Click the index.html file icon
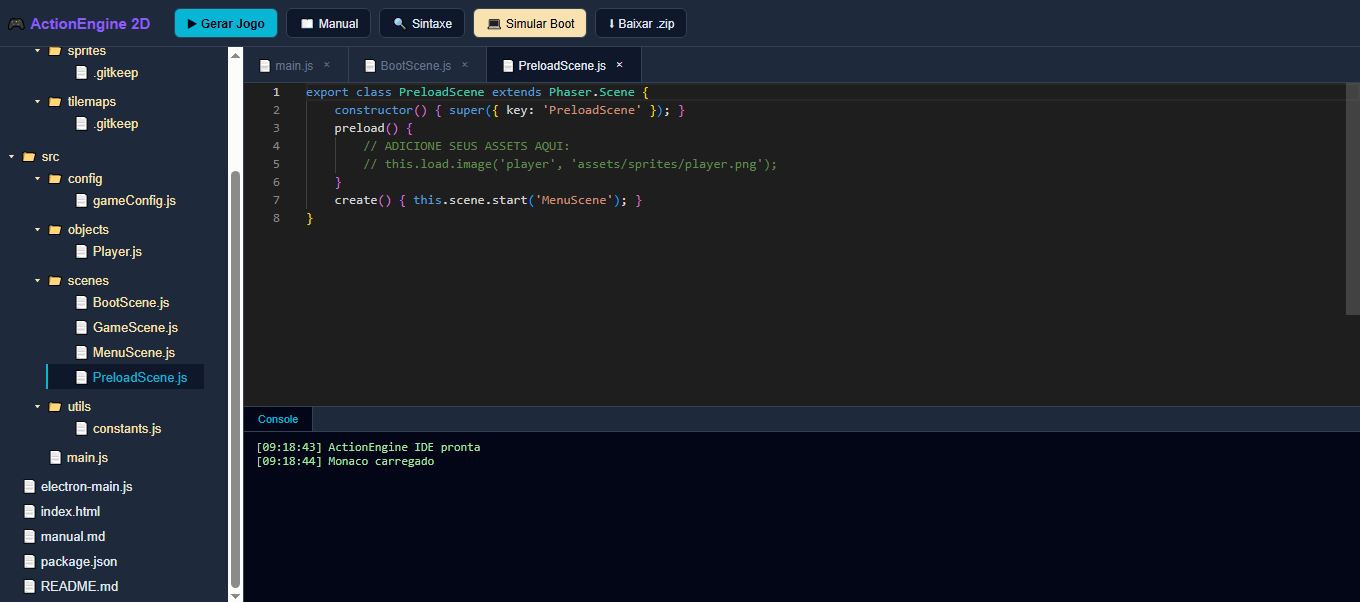Screen dimensions: 1360x602 pos(29,511)
